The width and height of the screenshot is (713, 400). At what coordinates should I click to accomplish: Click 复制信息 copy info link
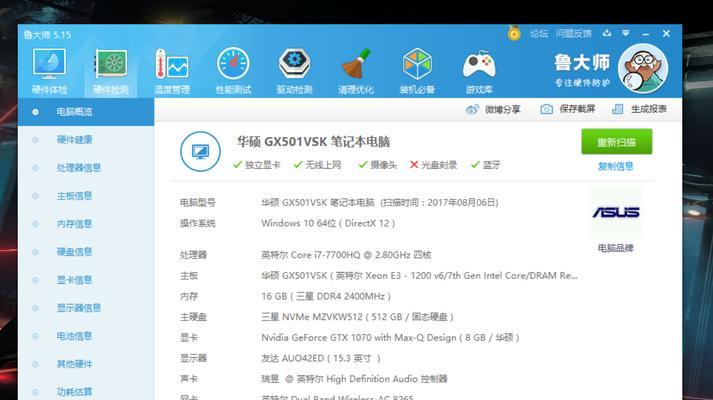coord(616,166)
